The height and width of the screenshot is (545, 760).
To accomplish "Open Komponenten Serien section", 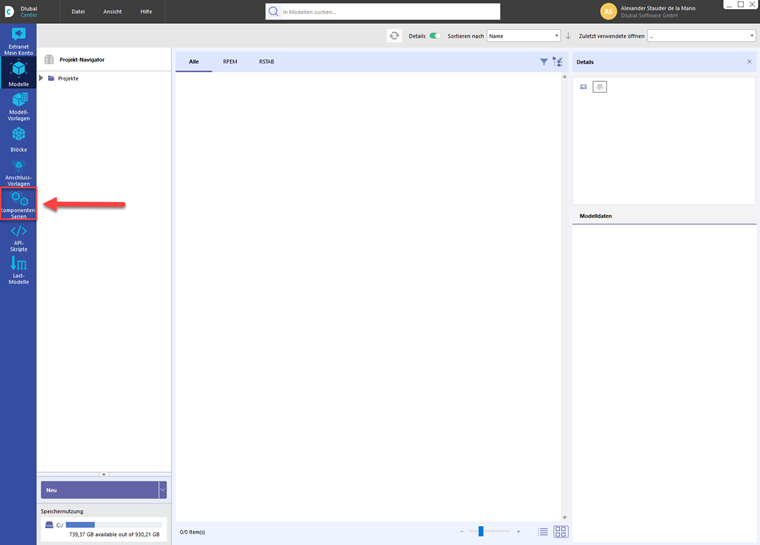I will pos(18,204).
